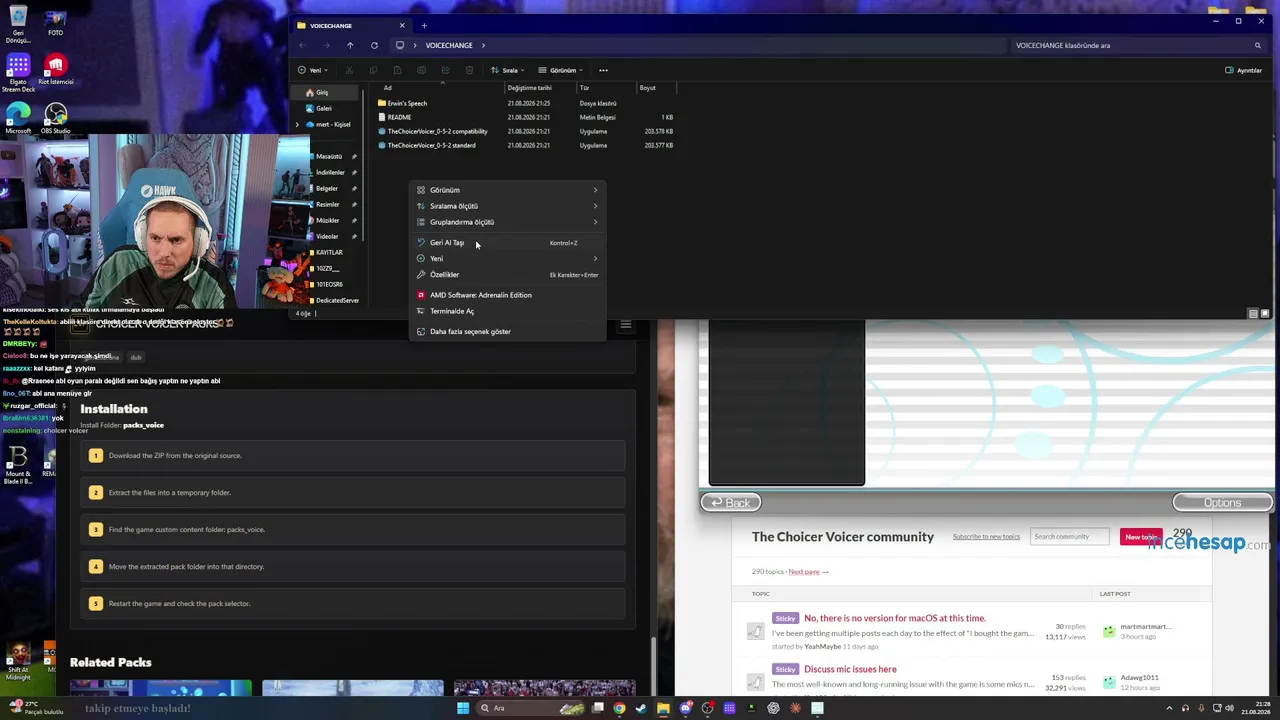Open the Windows Start menu
Screen dimensions: 1280x720
pyautogui.click(x=462, y=708)
